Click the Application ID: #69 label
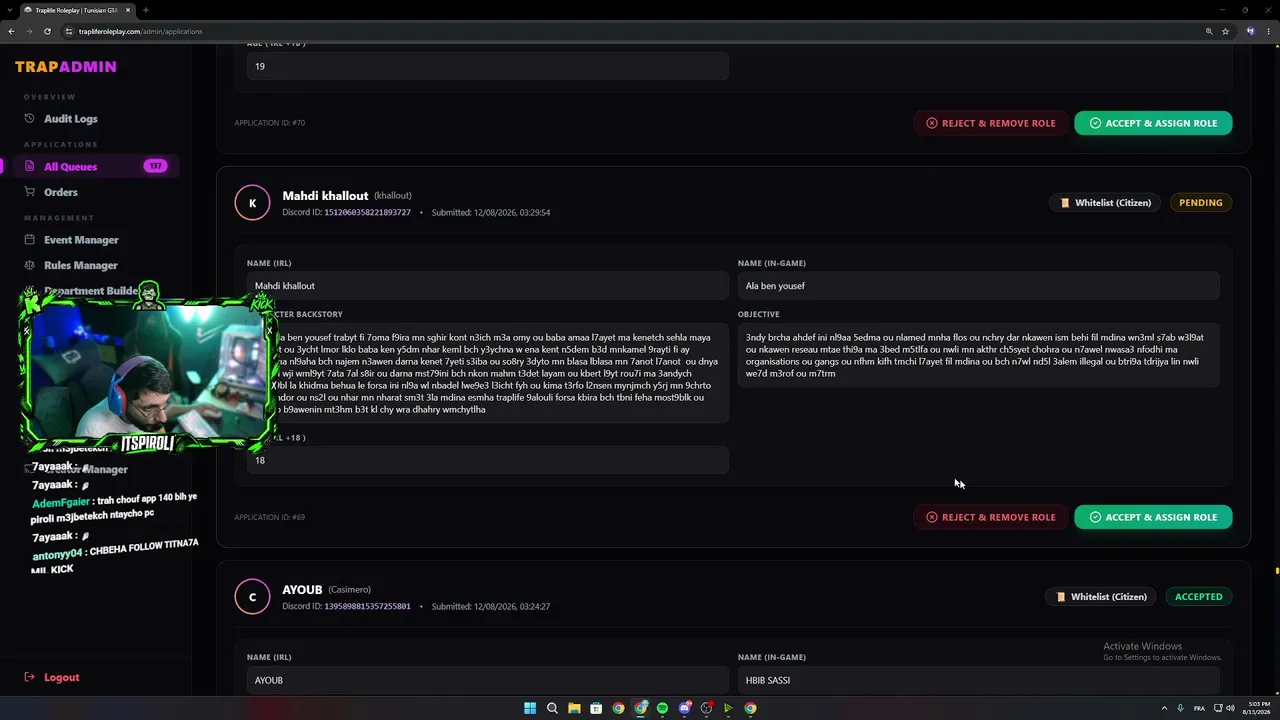 pos(270,517)
